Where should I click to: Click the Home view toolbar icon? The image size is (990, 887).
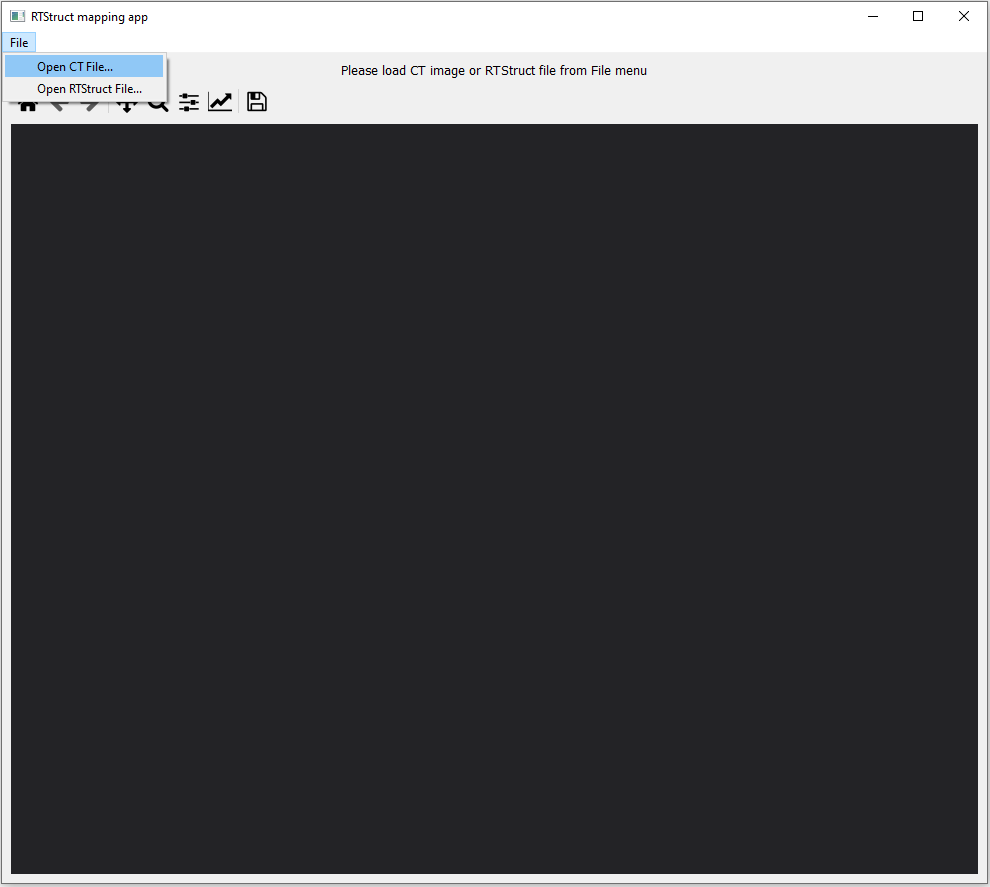point(27,101)
